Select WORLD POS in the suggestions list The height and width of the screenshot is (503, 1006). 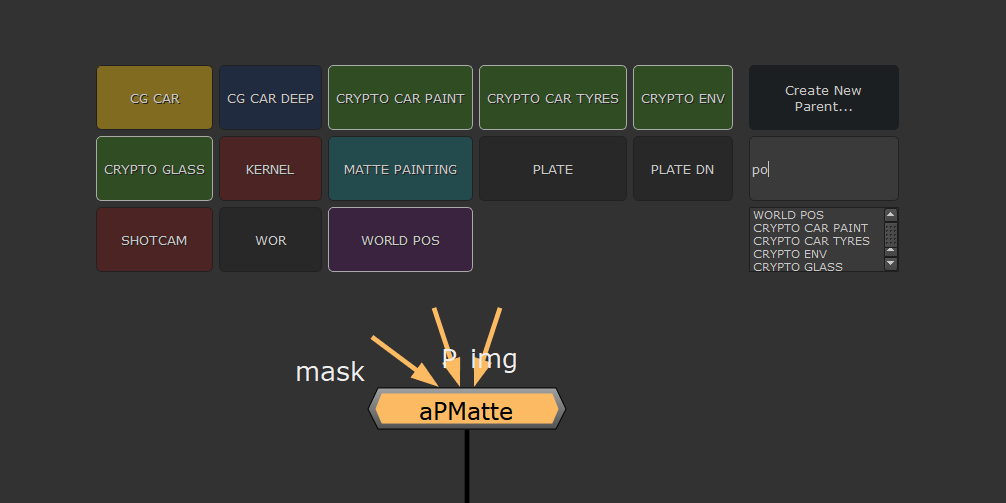point(788,215)
